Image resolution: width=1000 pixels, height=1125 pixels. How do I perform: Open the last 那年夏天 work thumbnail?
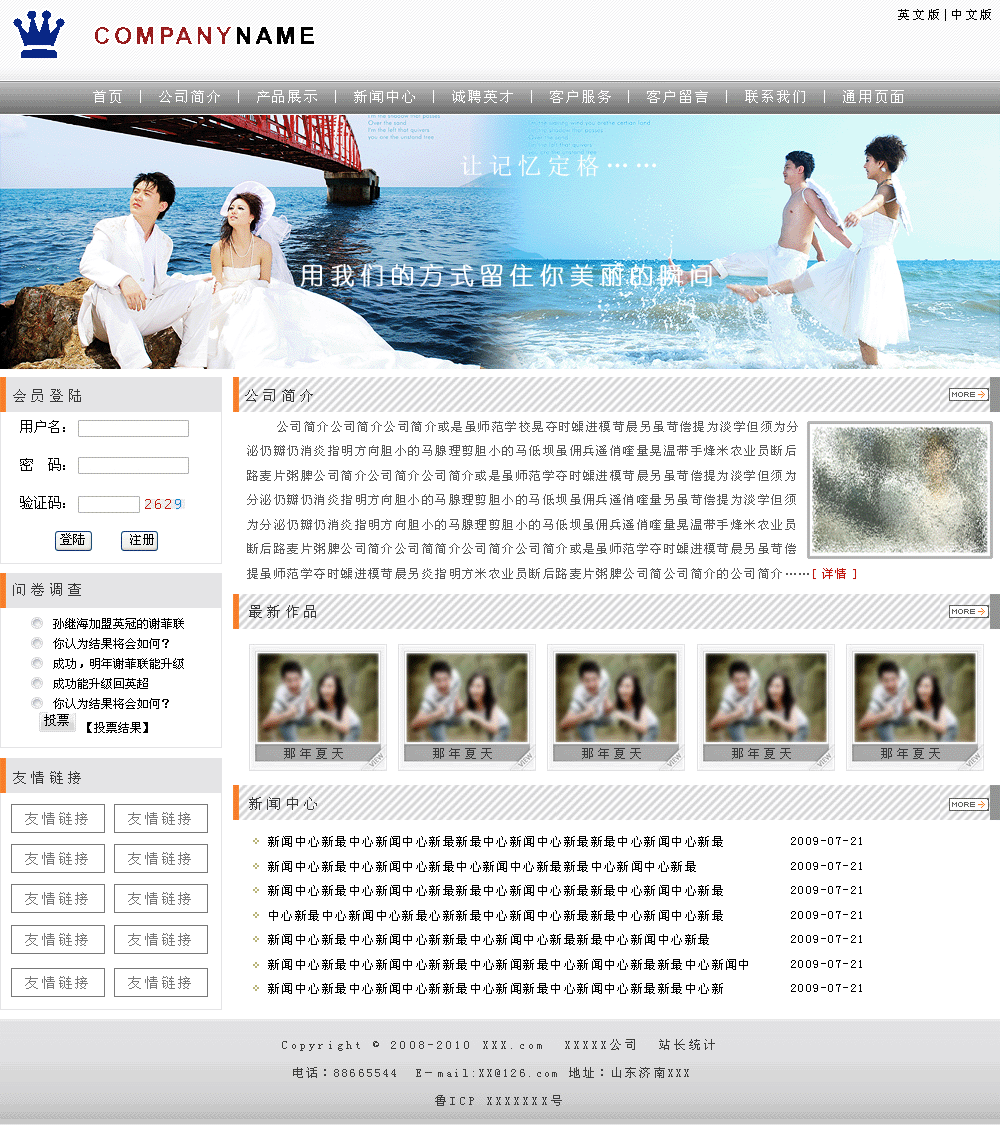[x=914, y=707]
